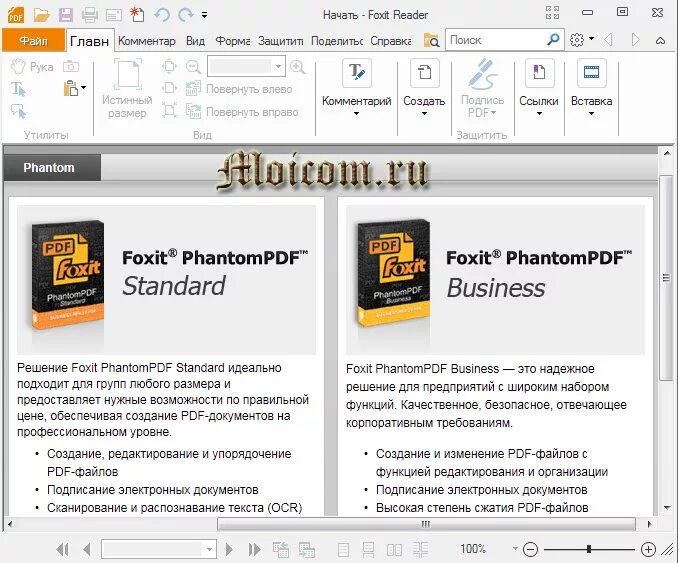
Task: Zoom out with status bar minus
Action: point(530,550)
